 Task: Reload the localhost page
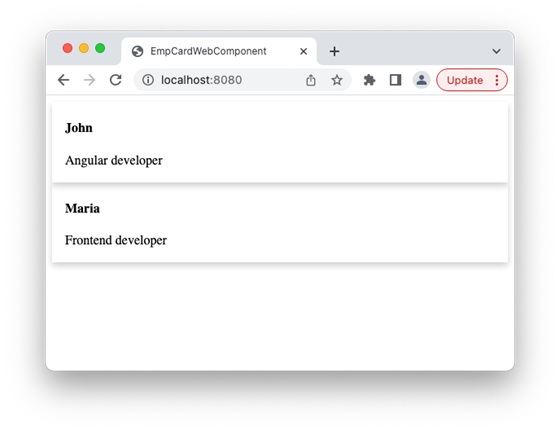pos(115,80)
